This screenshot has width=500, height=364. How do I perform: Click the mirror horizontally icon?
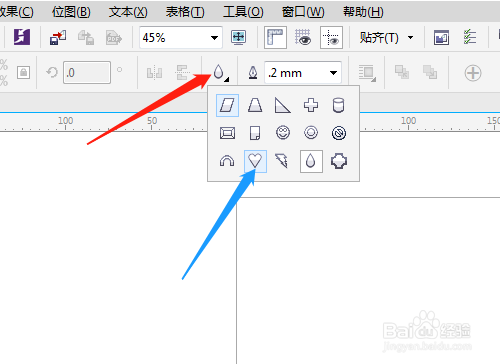[155, 73]
